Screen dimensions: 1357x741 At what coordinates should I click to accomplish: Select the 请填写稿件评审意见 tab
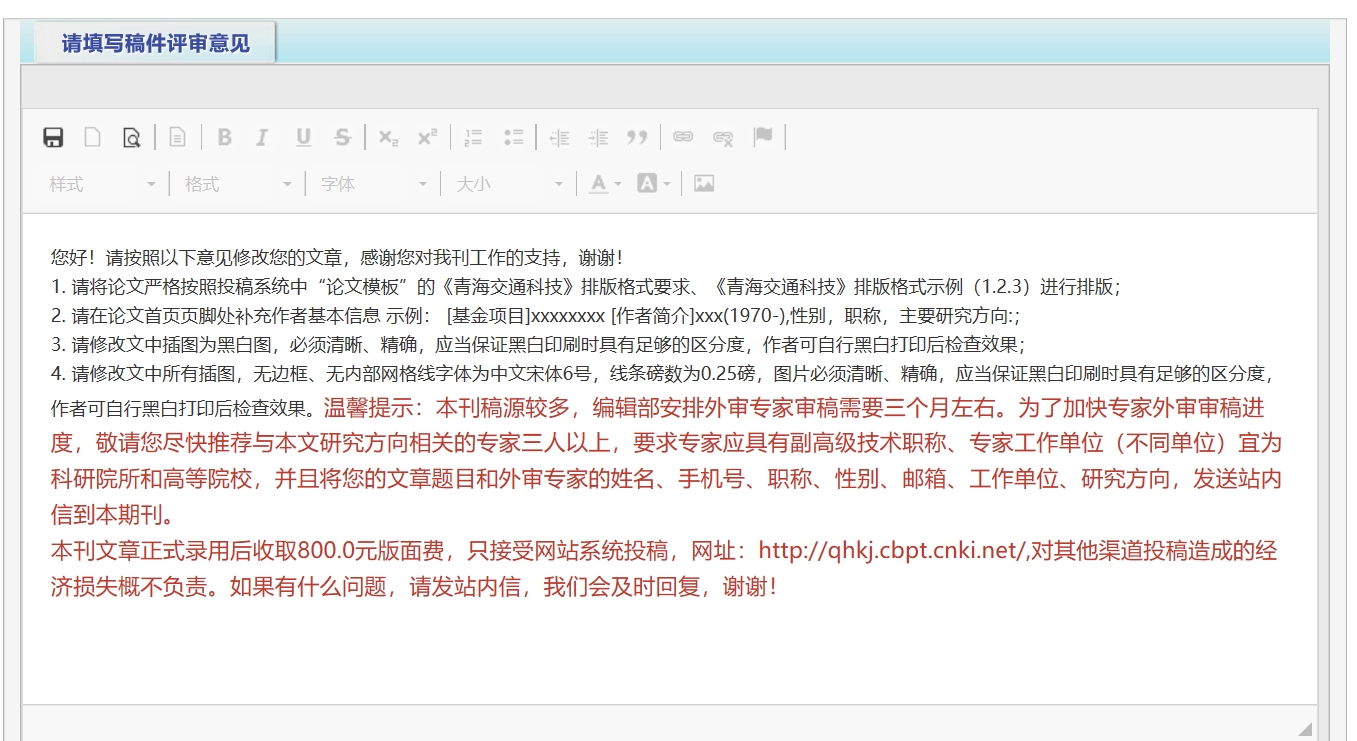(155, 44)
